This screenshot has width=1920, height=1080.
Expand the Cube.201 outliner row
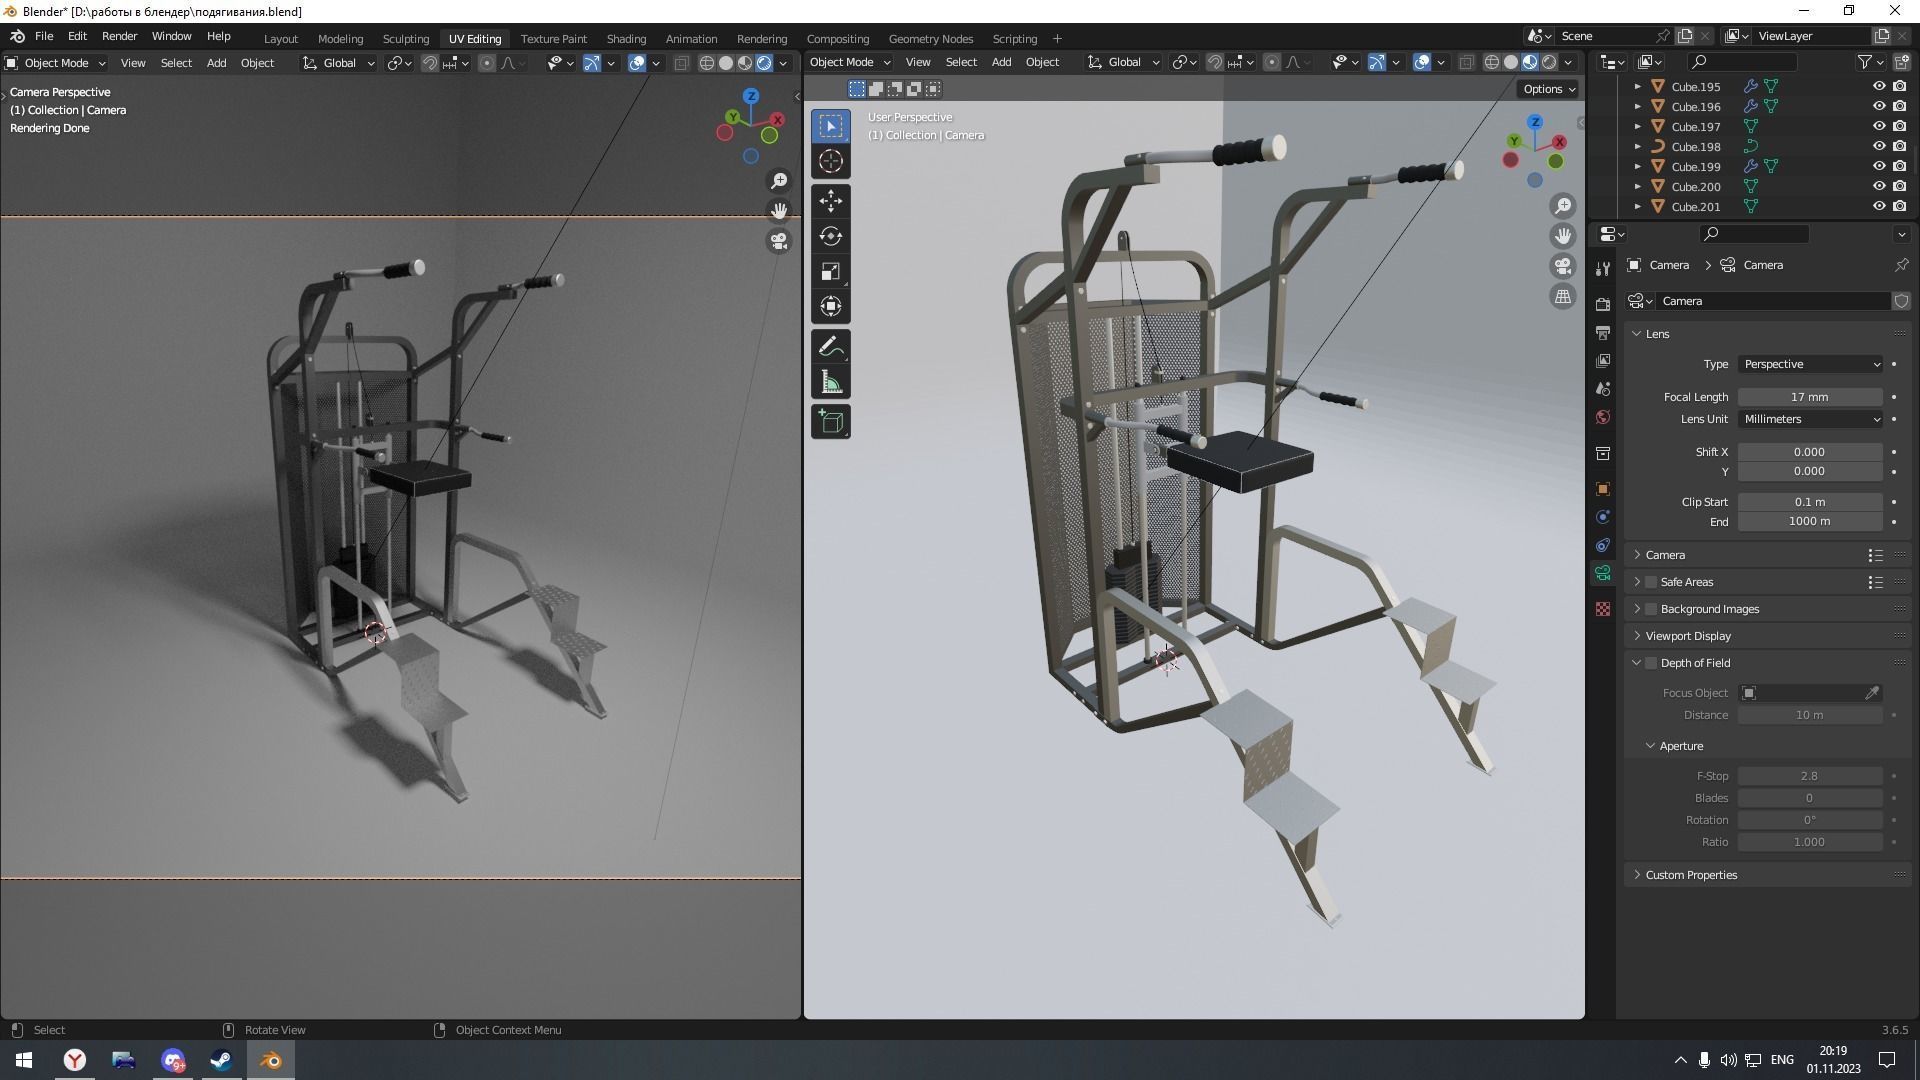(1637, 207)
